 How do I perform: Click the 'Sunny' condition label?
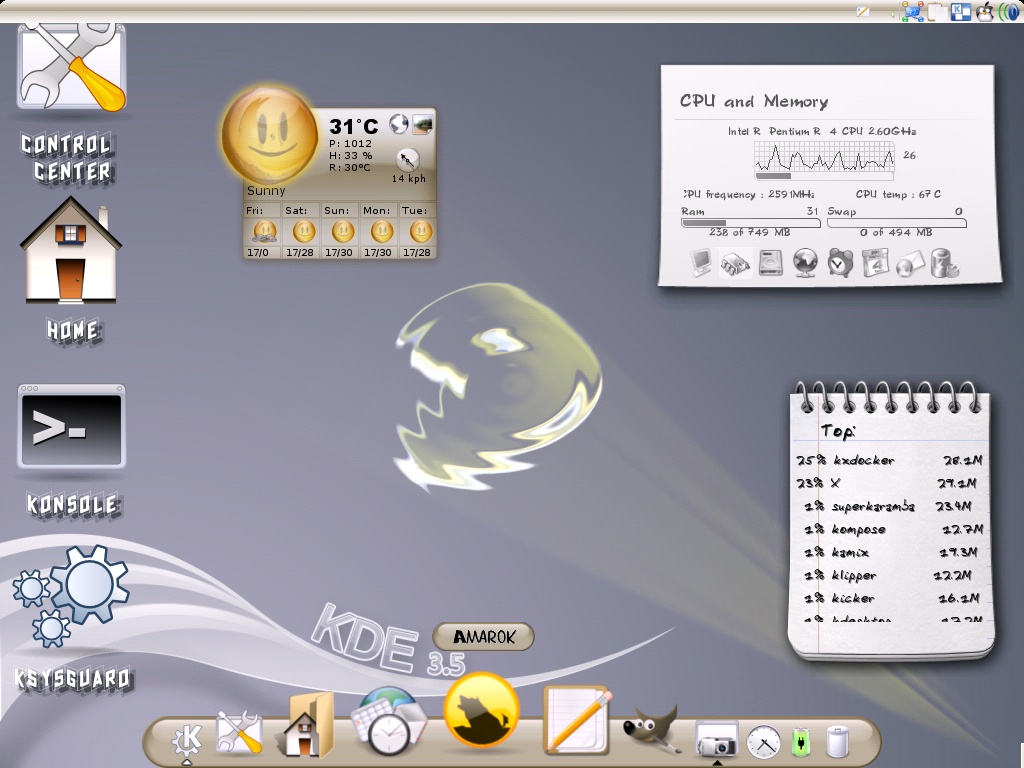tap(266, 191)
